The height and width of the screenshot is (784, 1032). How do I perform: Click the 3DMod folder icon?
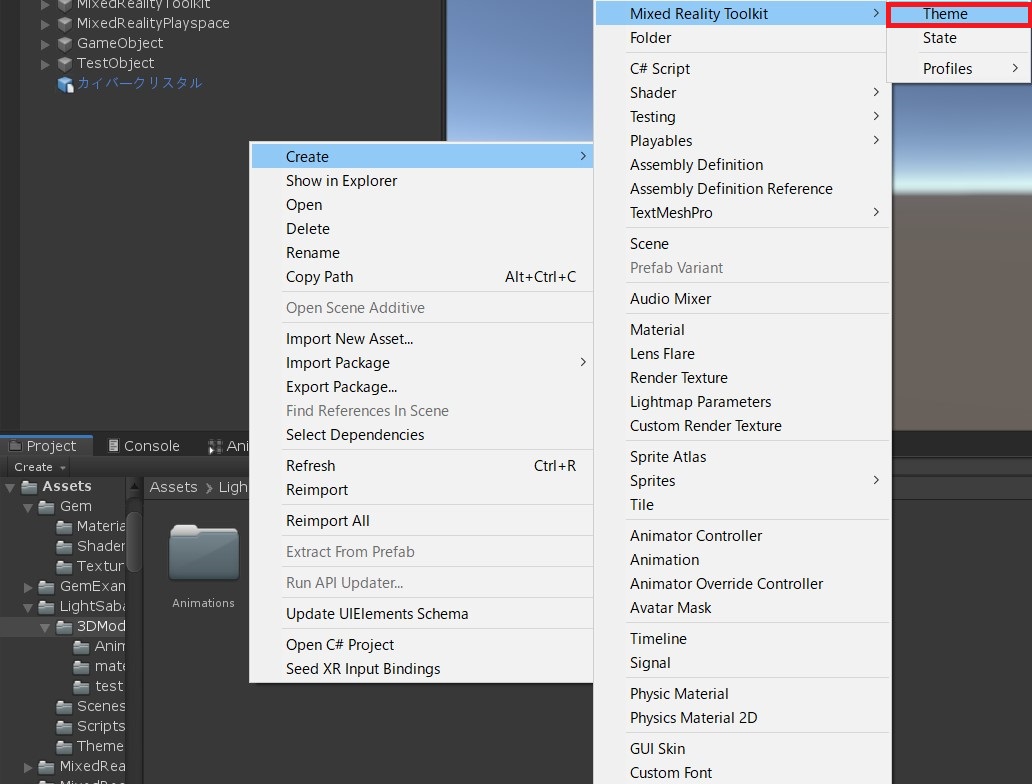(x=64, y=627)
